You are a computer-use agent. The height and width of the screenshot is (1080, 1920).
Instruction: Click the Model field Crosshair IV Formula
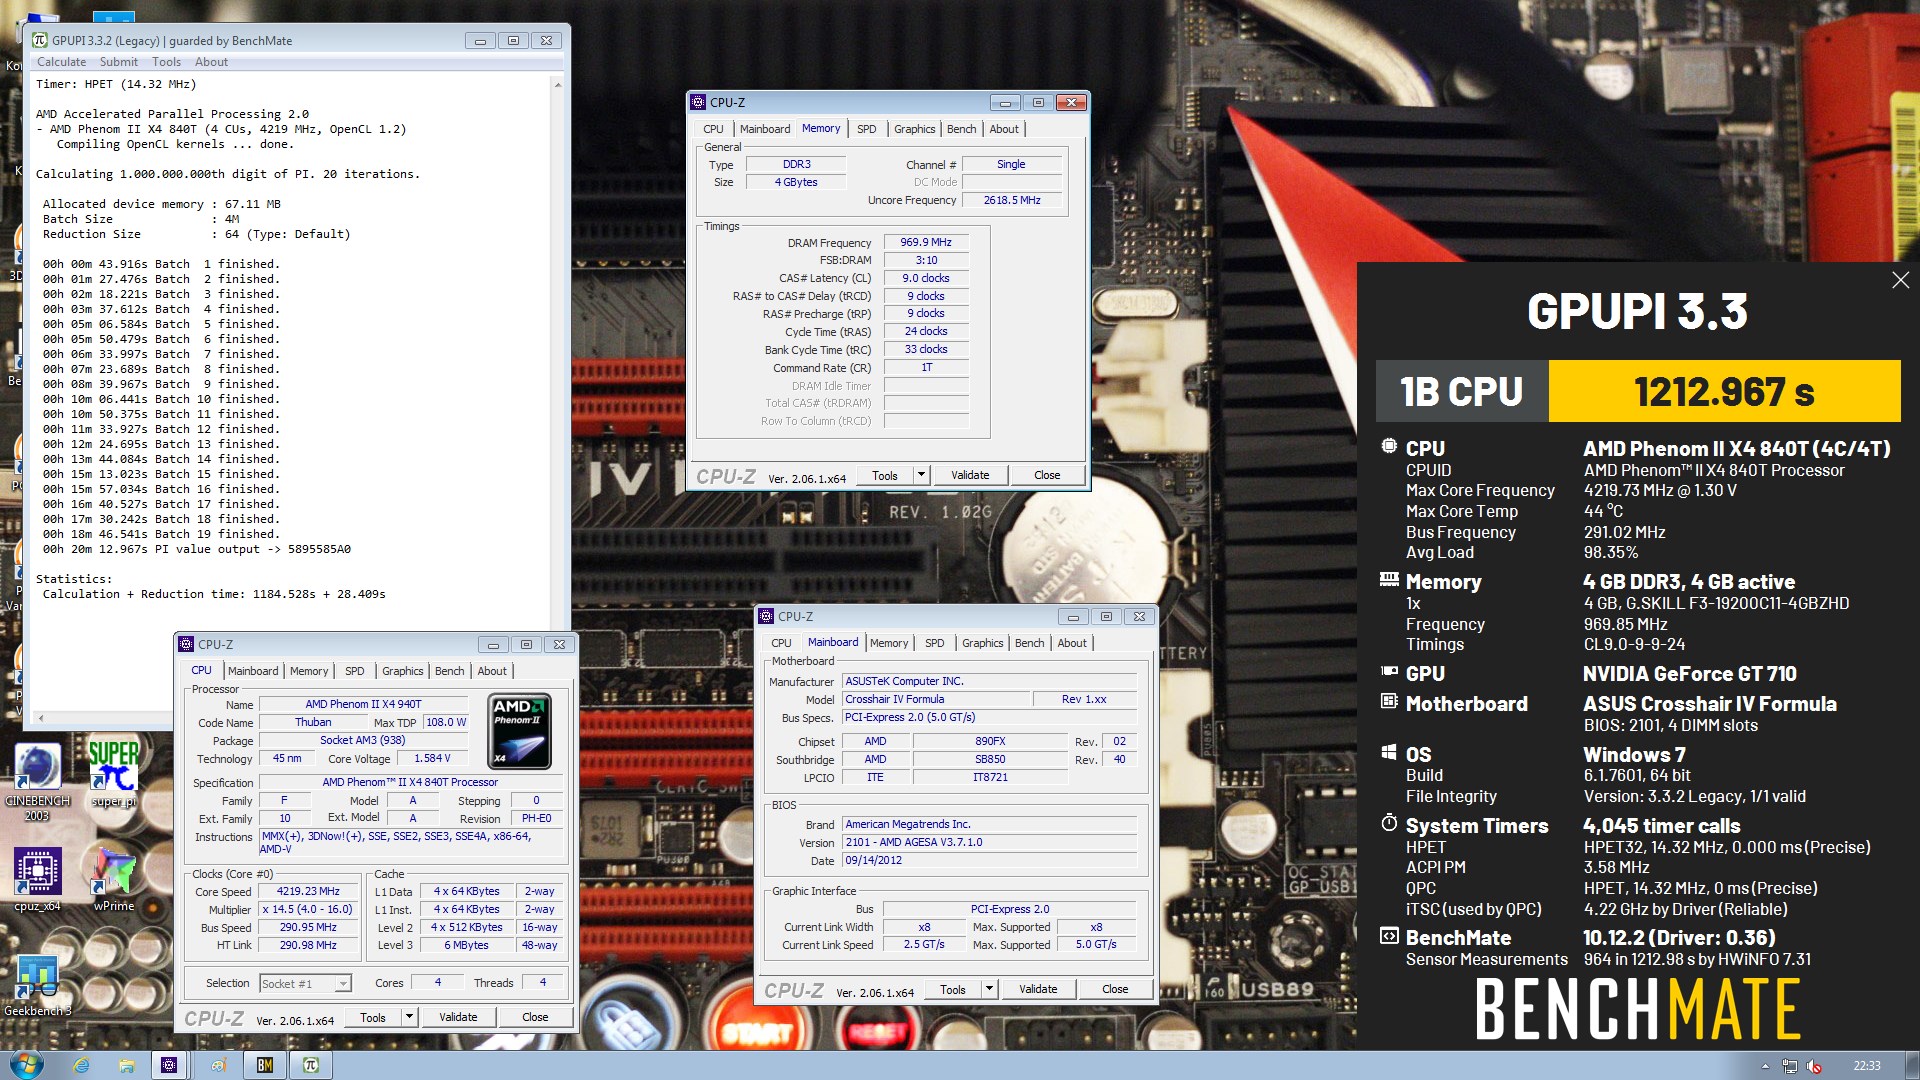coord(935,699)
